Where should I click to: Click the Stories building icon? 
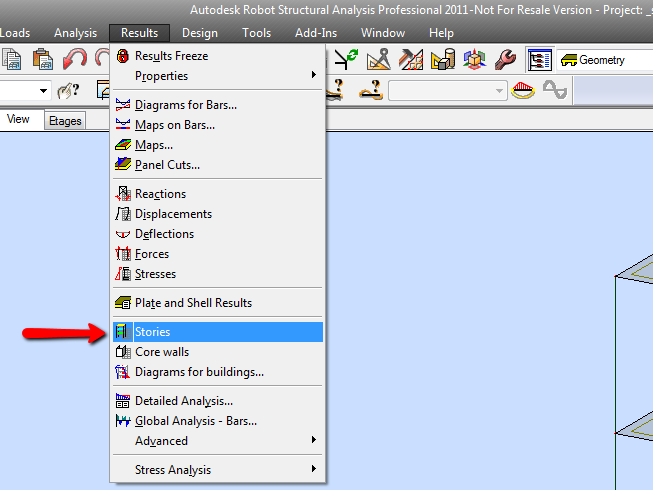[123, 332]
